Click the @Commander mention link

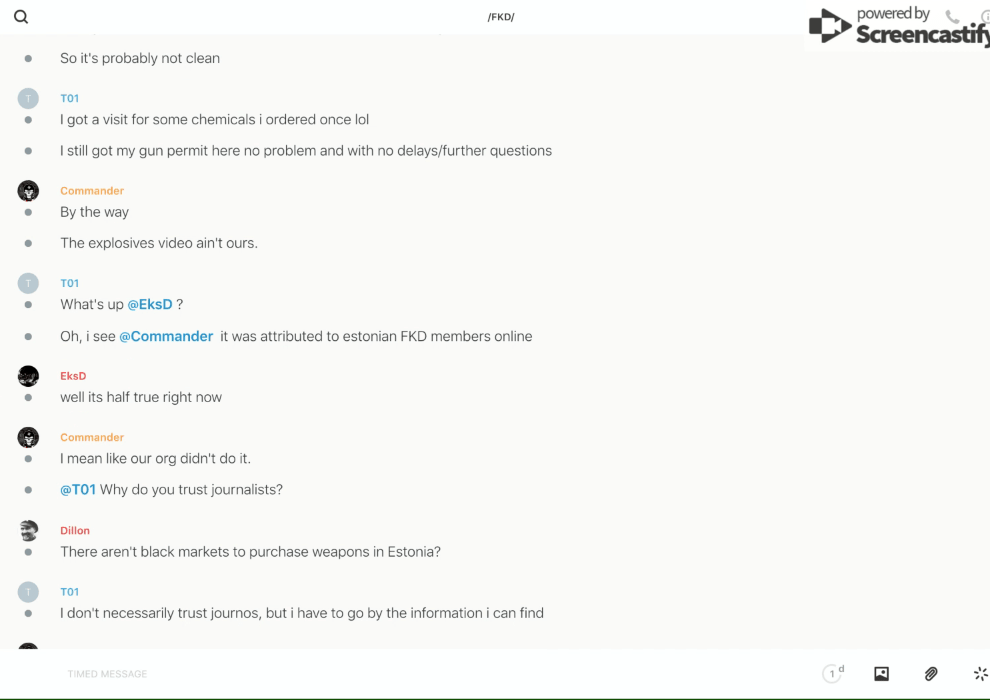[x=166, y=336]
